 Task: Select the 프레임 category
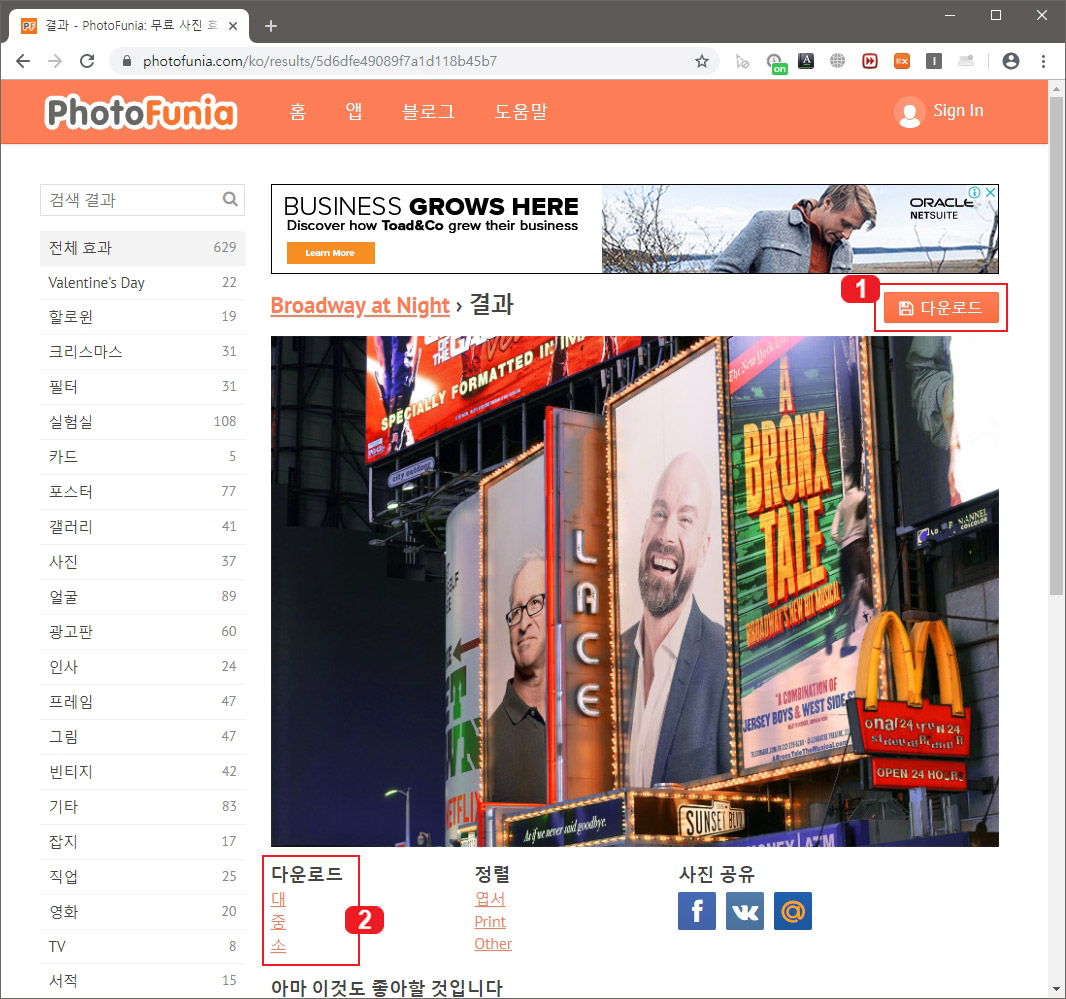coord(143,702)
